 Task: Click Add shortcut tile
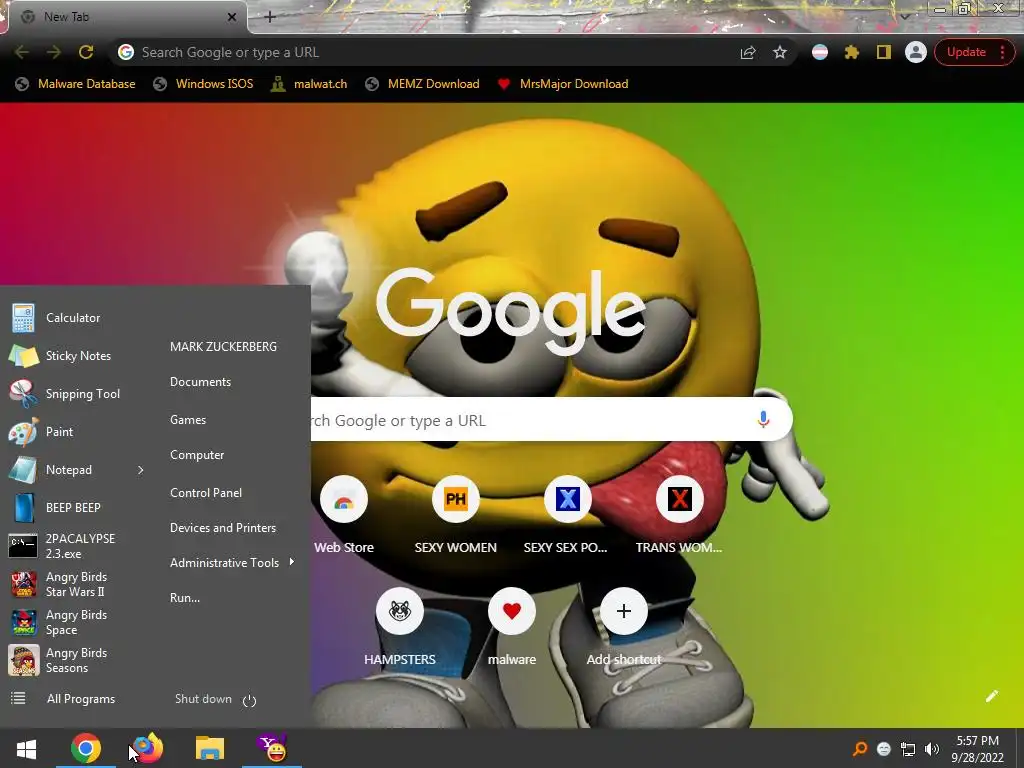point(624,628)
